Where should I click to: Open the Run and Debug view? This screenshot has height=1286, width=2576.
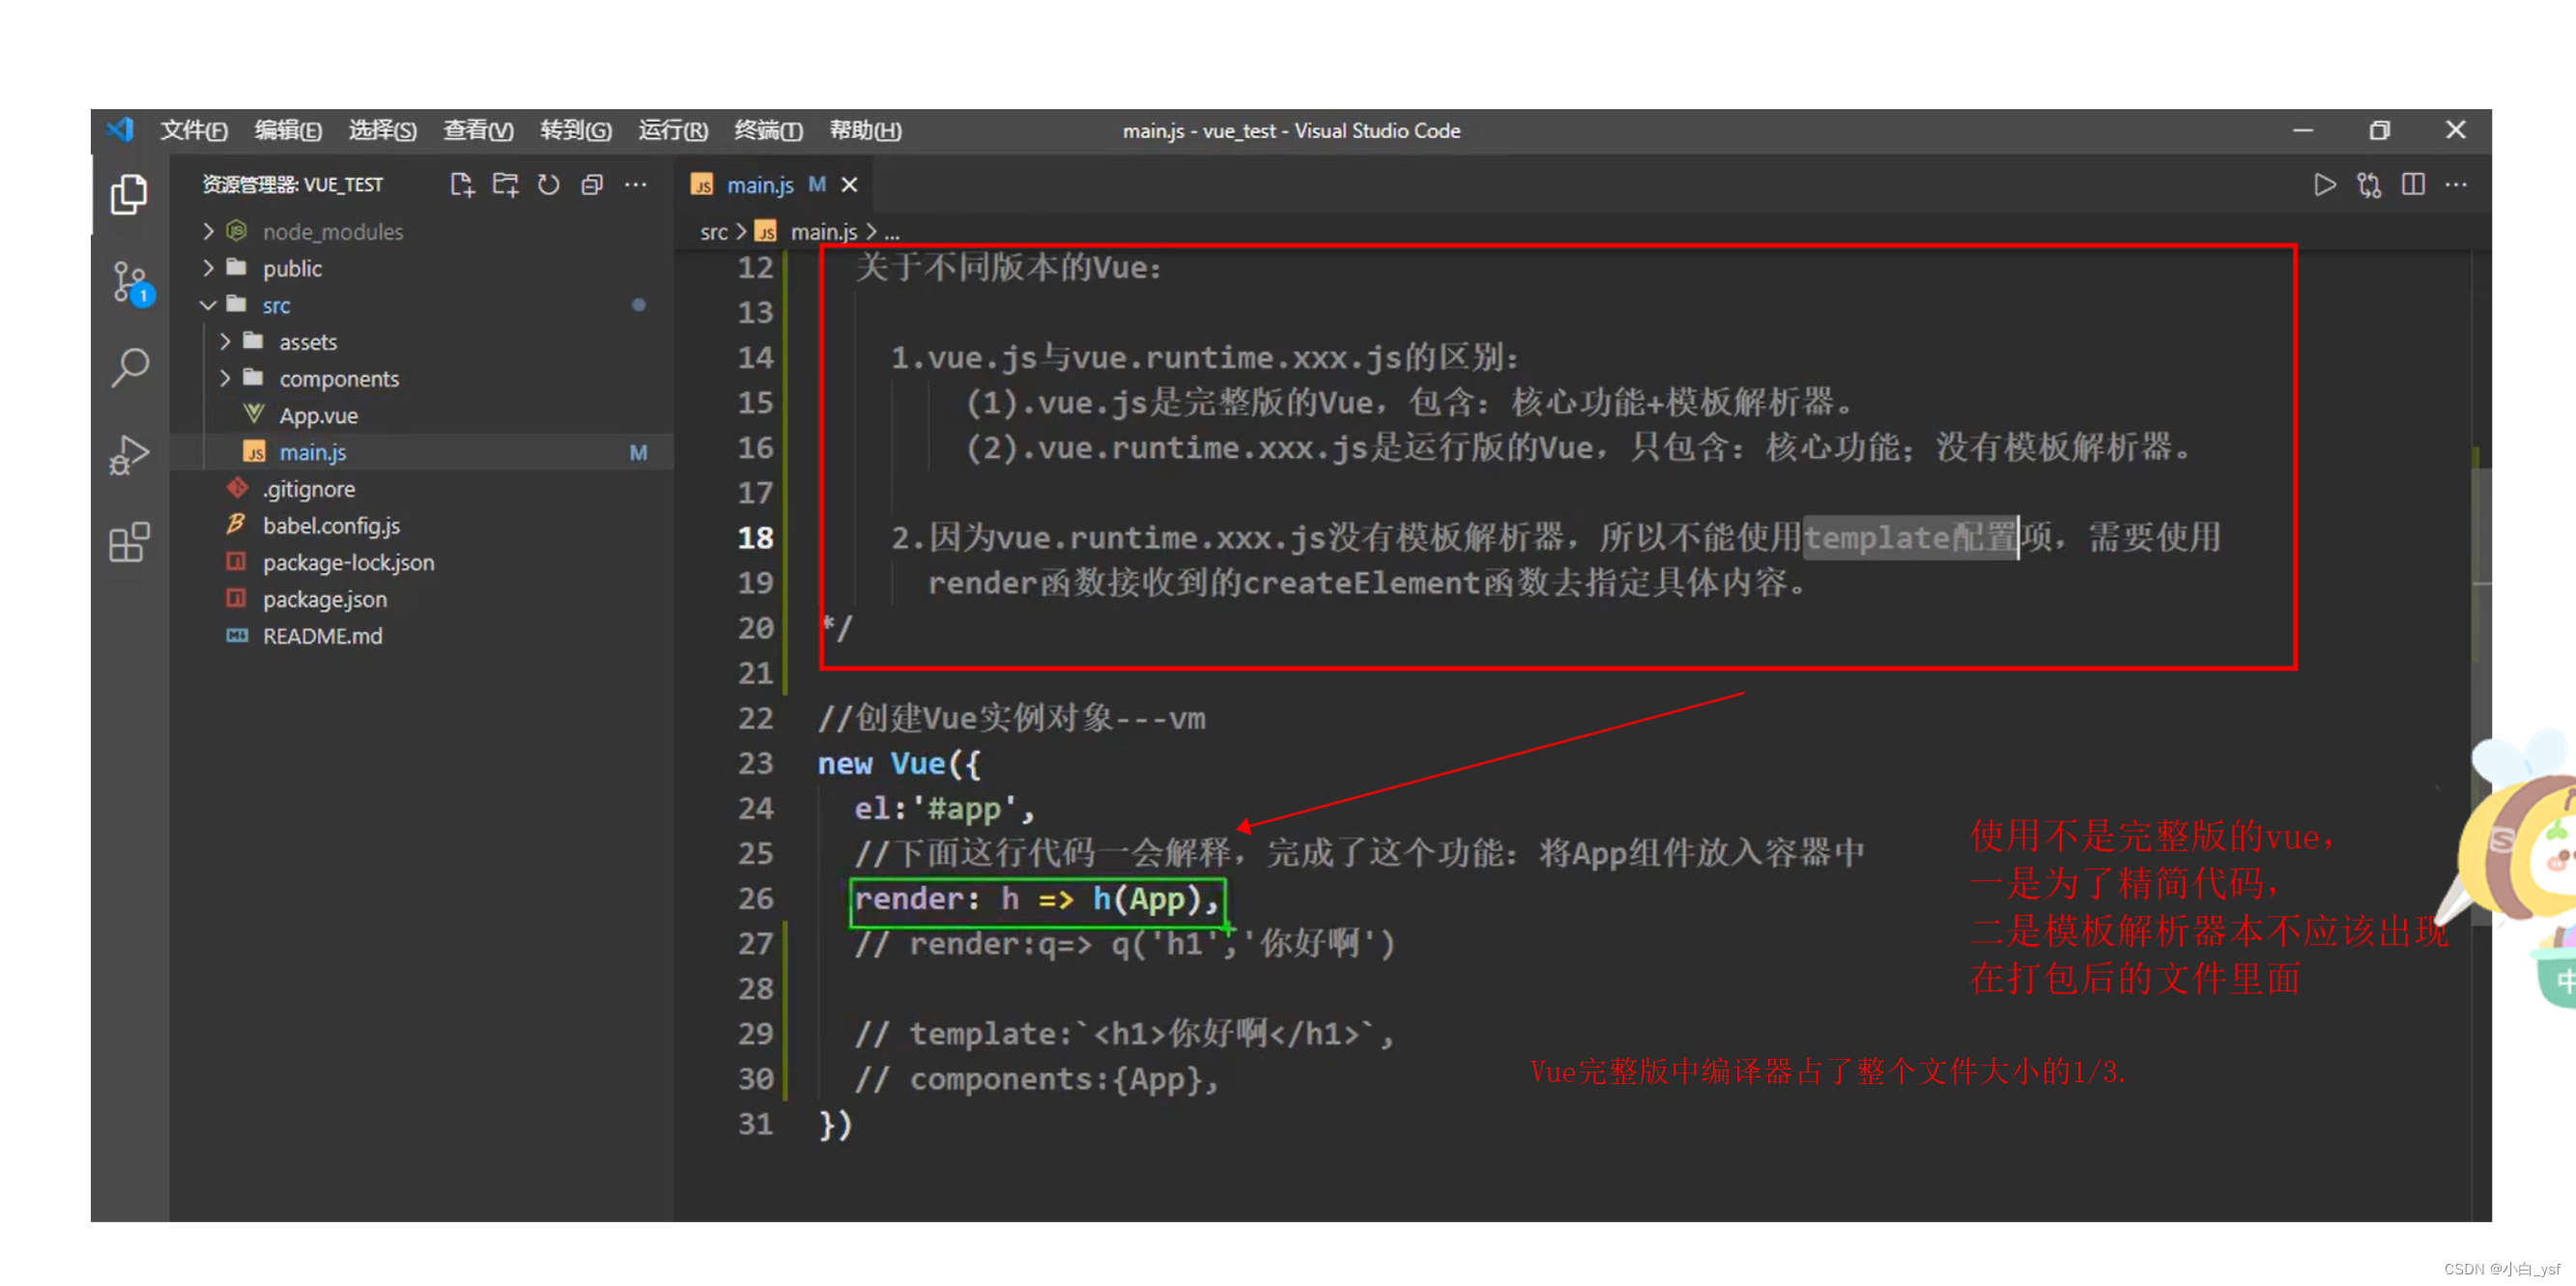[x=129, y=455]
